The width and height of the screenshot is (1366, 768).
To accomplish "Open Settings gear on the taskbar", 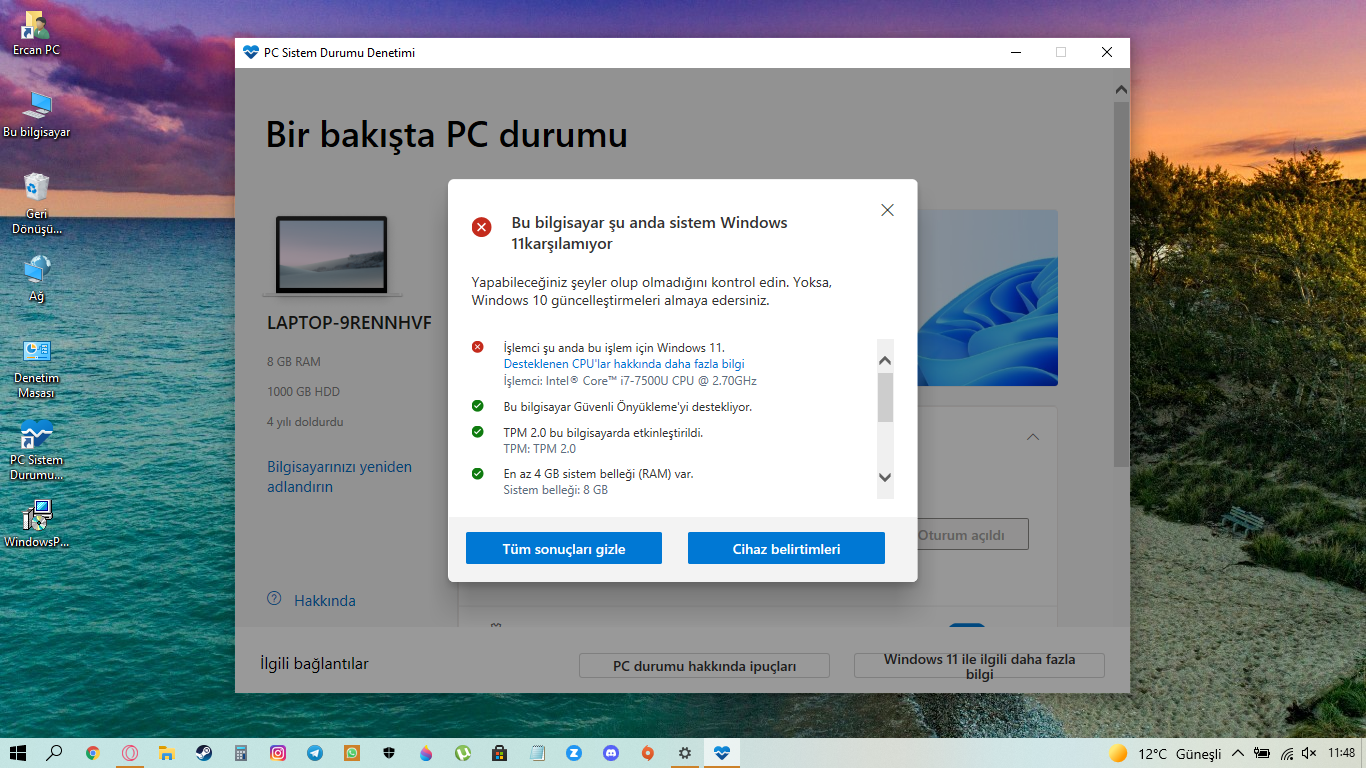I will [x=685, y=753].
